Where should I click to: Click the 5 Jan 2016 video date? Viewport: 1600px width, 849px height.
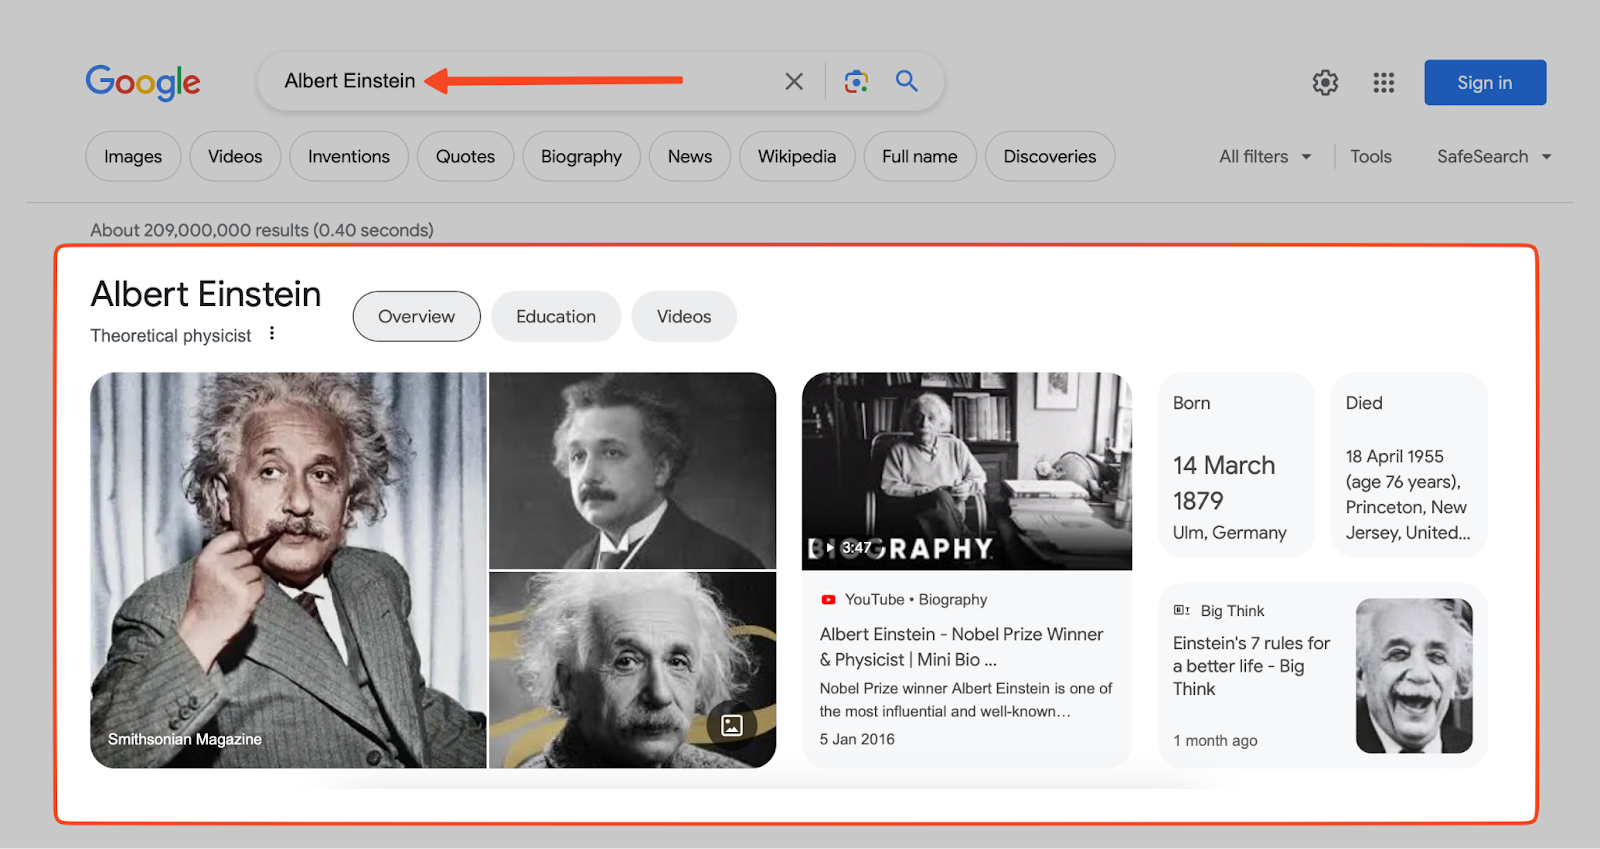857,739
